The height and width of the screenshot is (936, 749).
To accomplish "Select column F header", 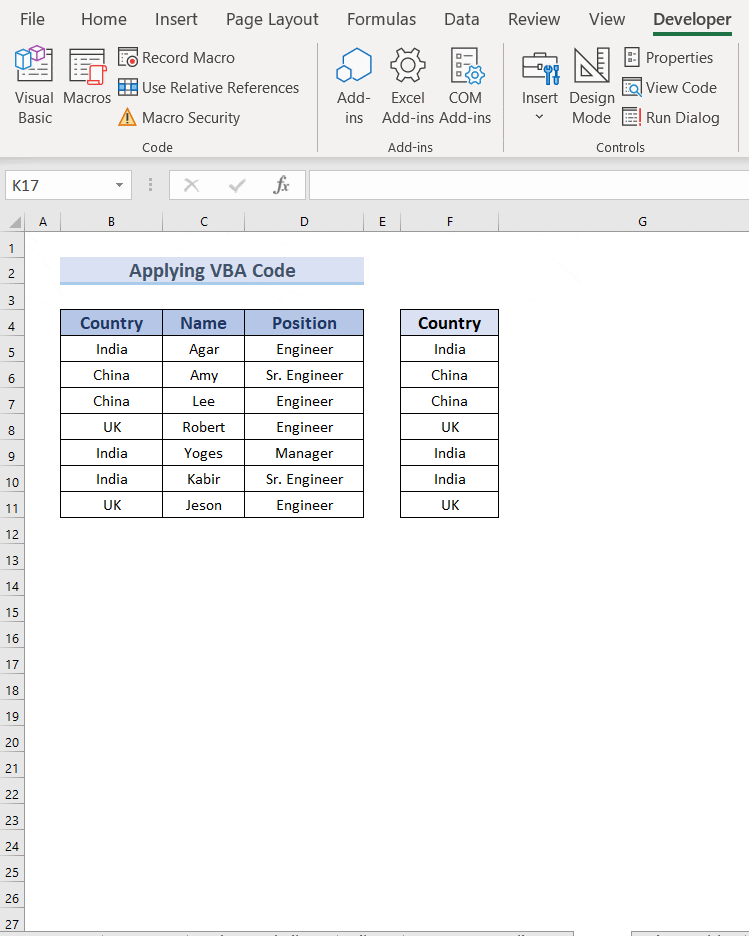I will pos(449,221).
